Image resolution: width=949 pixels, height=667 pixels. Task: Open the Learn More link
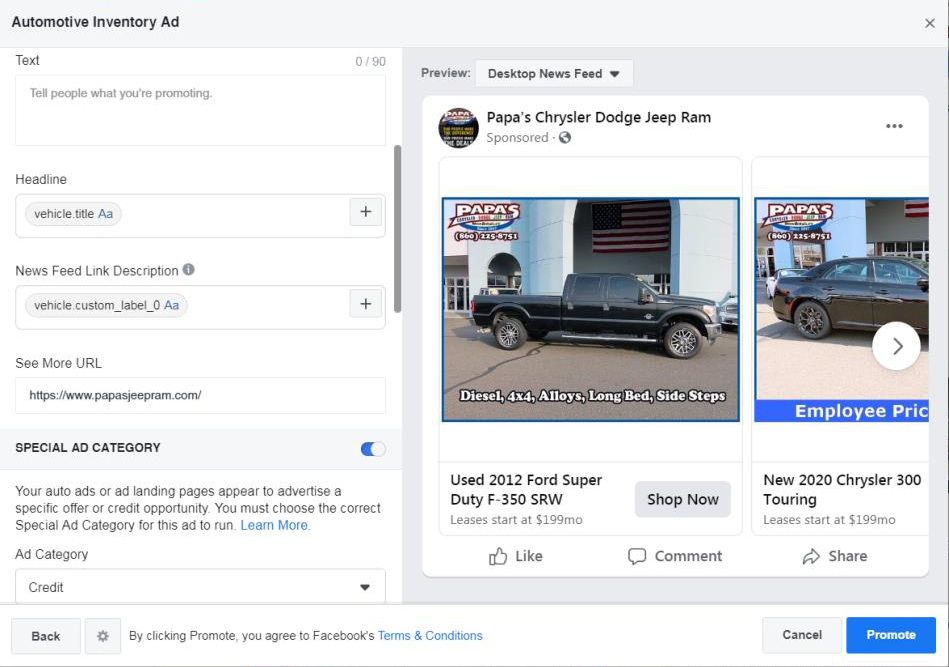[x=275, y=525]
